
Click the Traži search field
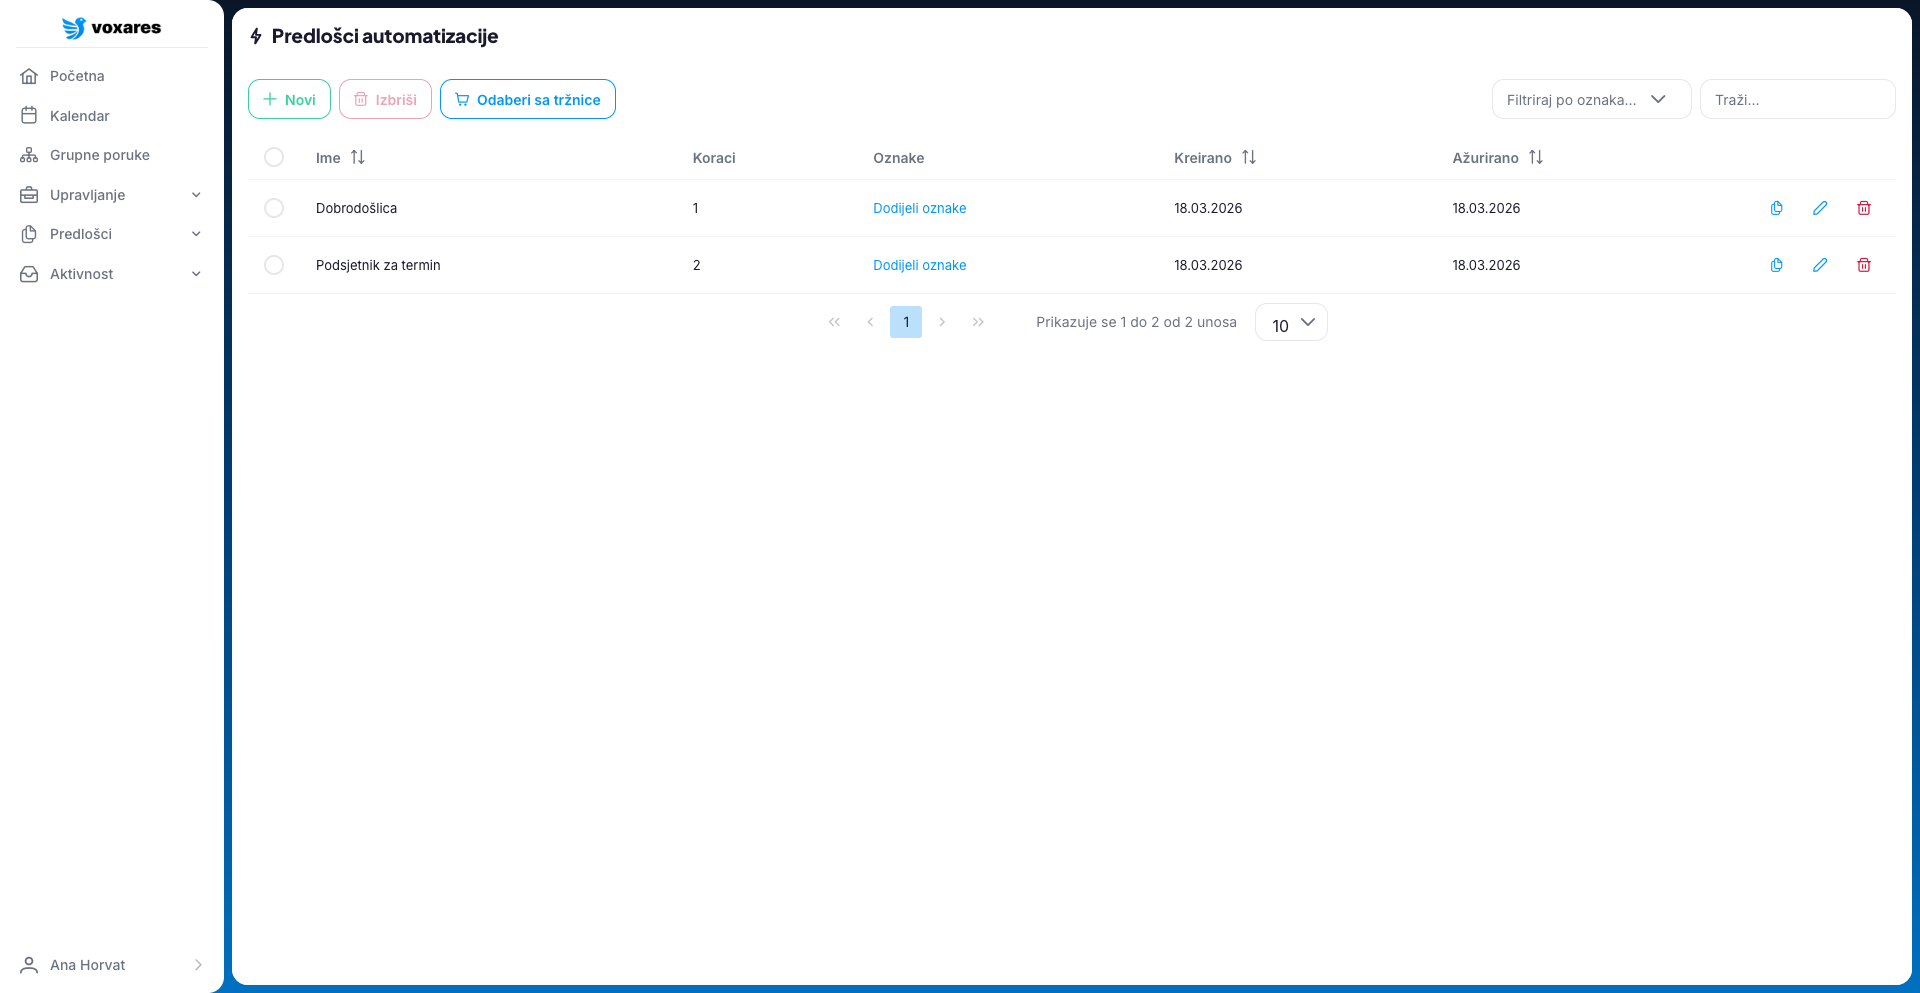pos(1797,100)
